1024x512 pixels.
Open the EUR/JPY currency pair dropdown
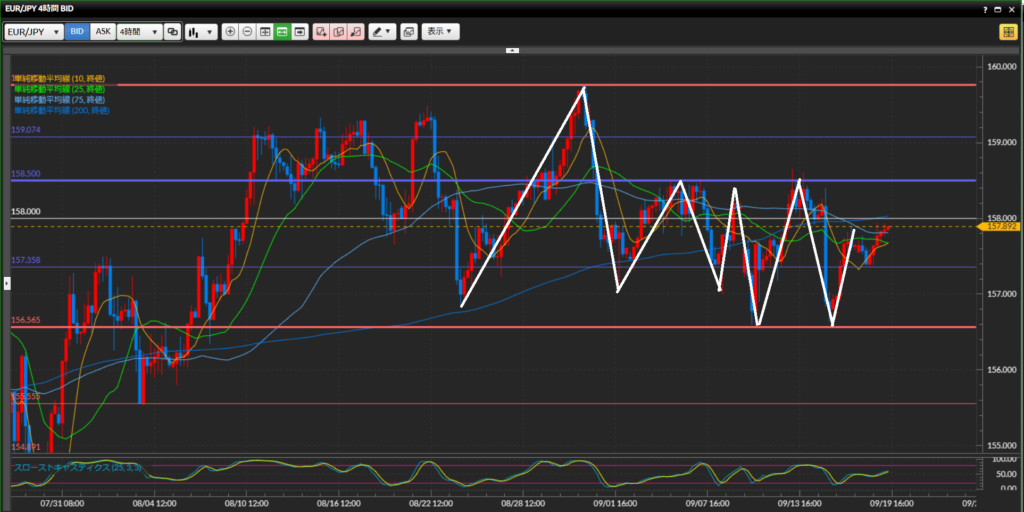point(33,32)
